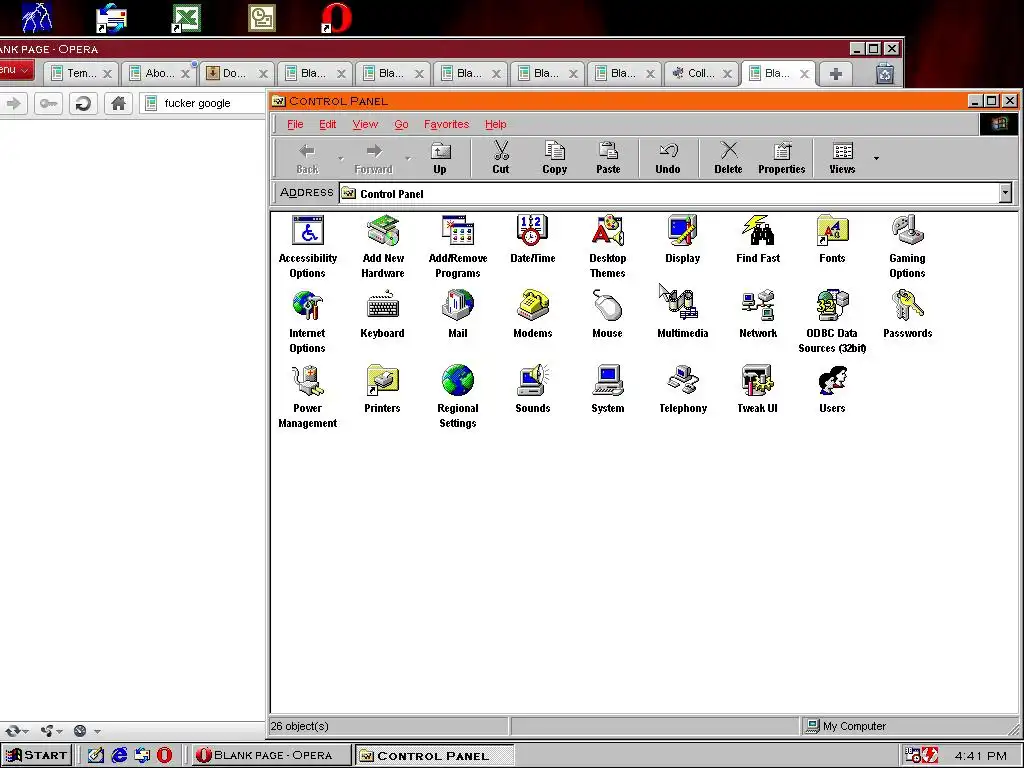The image size is (1024, 768).
Task: Launch Internet Explorer from Quick Launch
Action: [x=119, y=755]
